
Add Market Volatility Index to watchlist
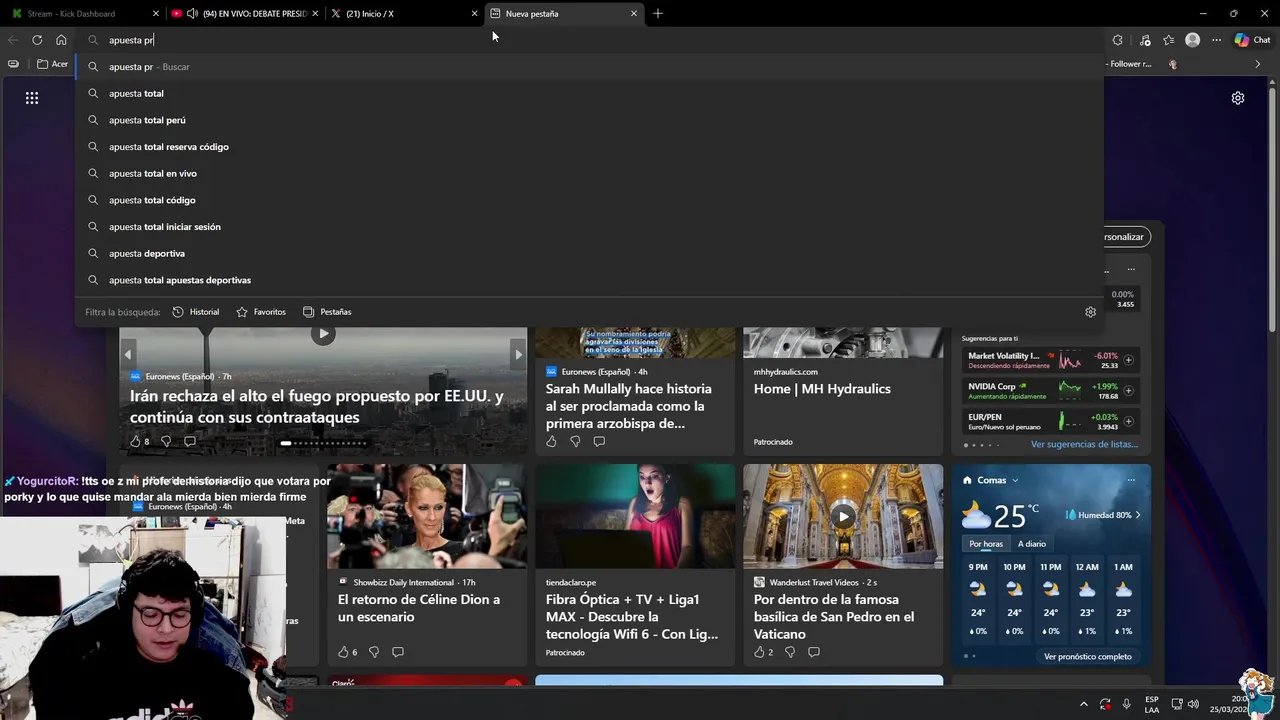pyautogui.click(x=1128, y=360)
